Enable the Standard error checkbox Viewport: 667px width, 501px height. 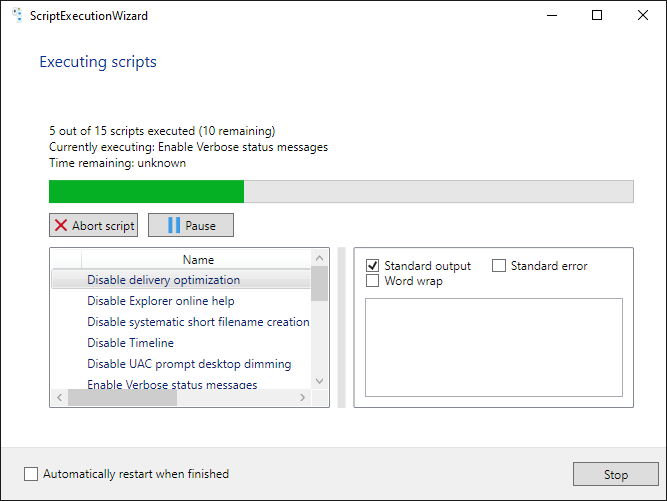coord(499,266)
